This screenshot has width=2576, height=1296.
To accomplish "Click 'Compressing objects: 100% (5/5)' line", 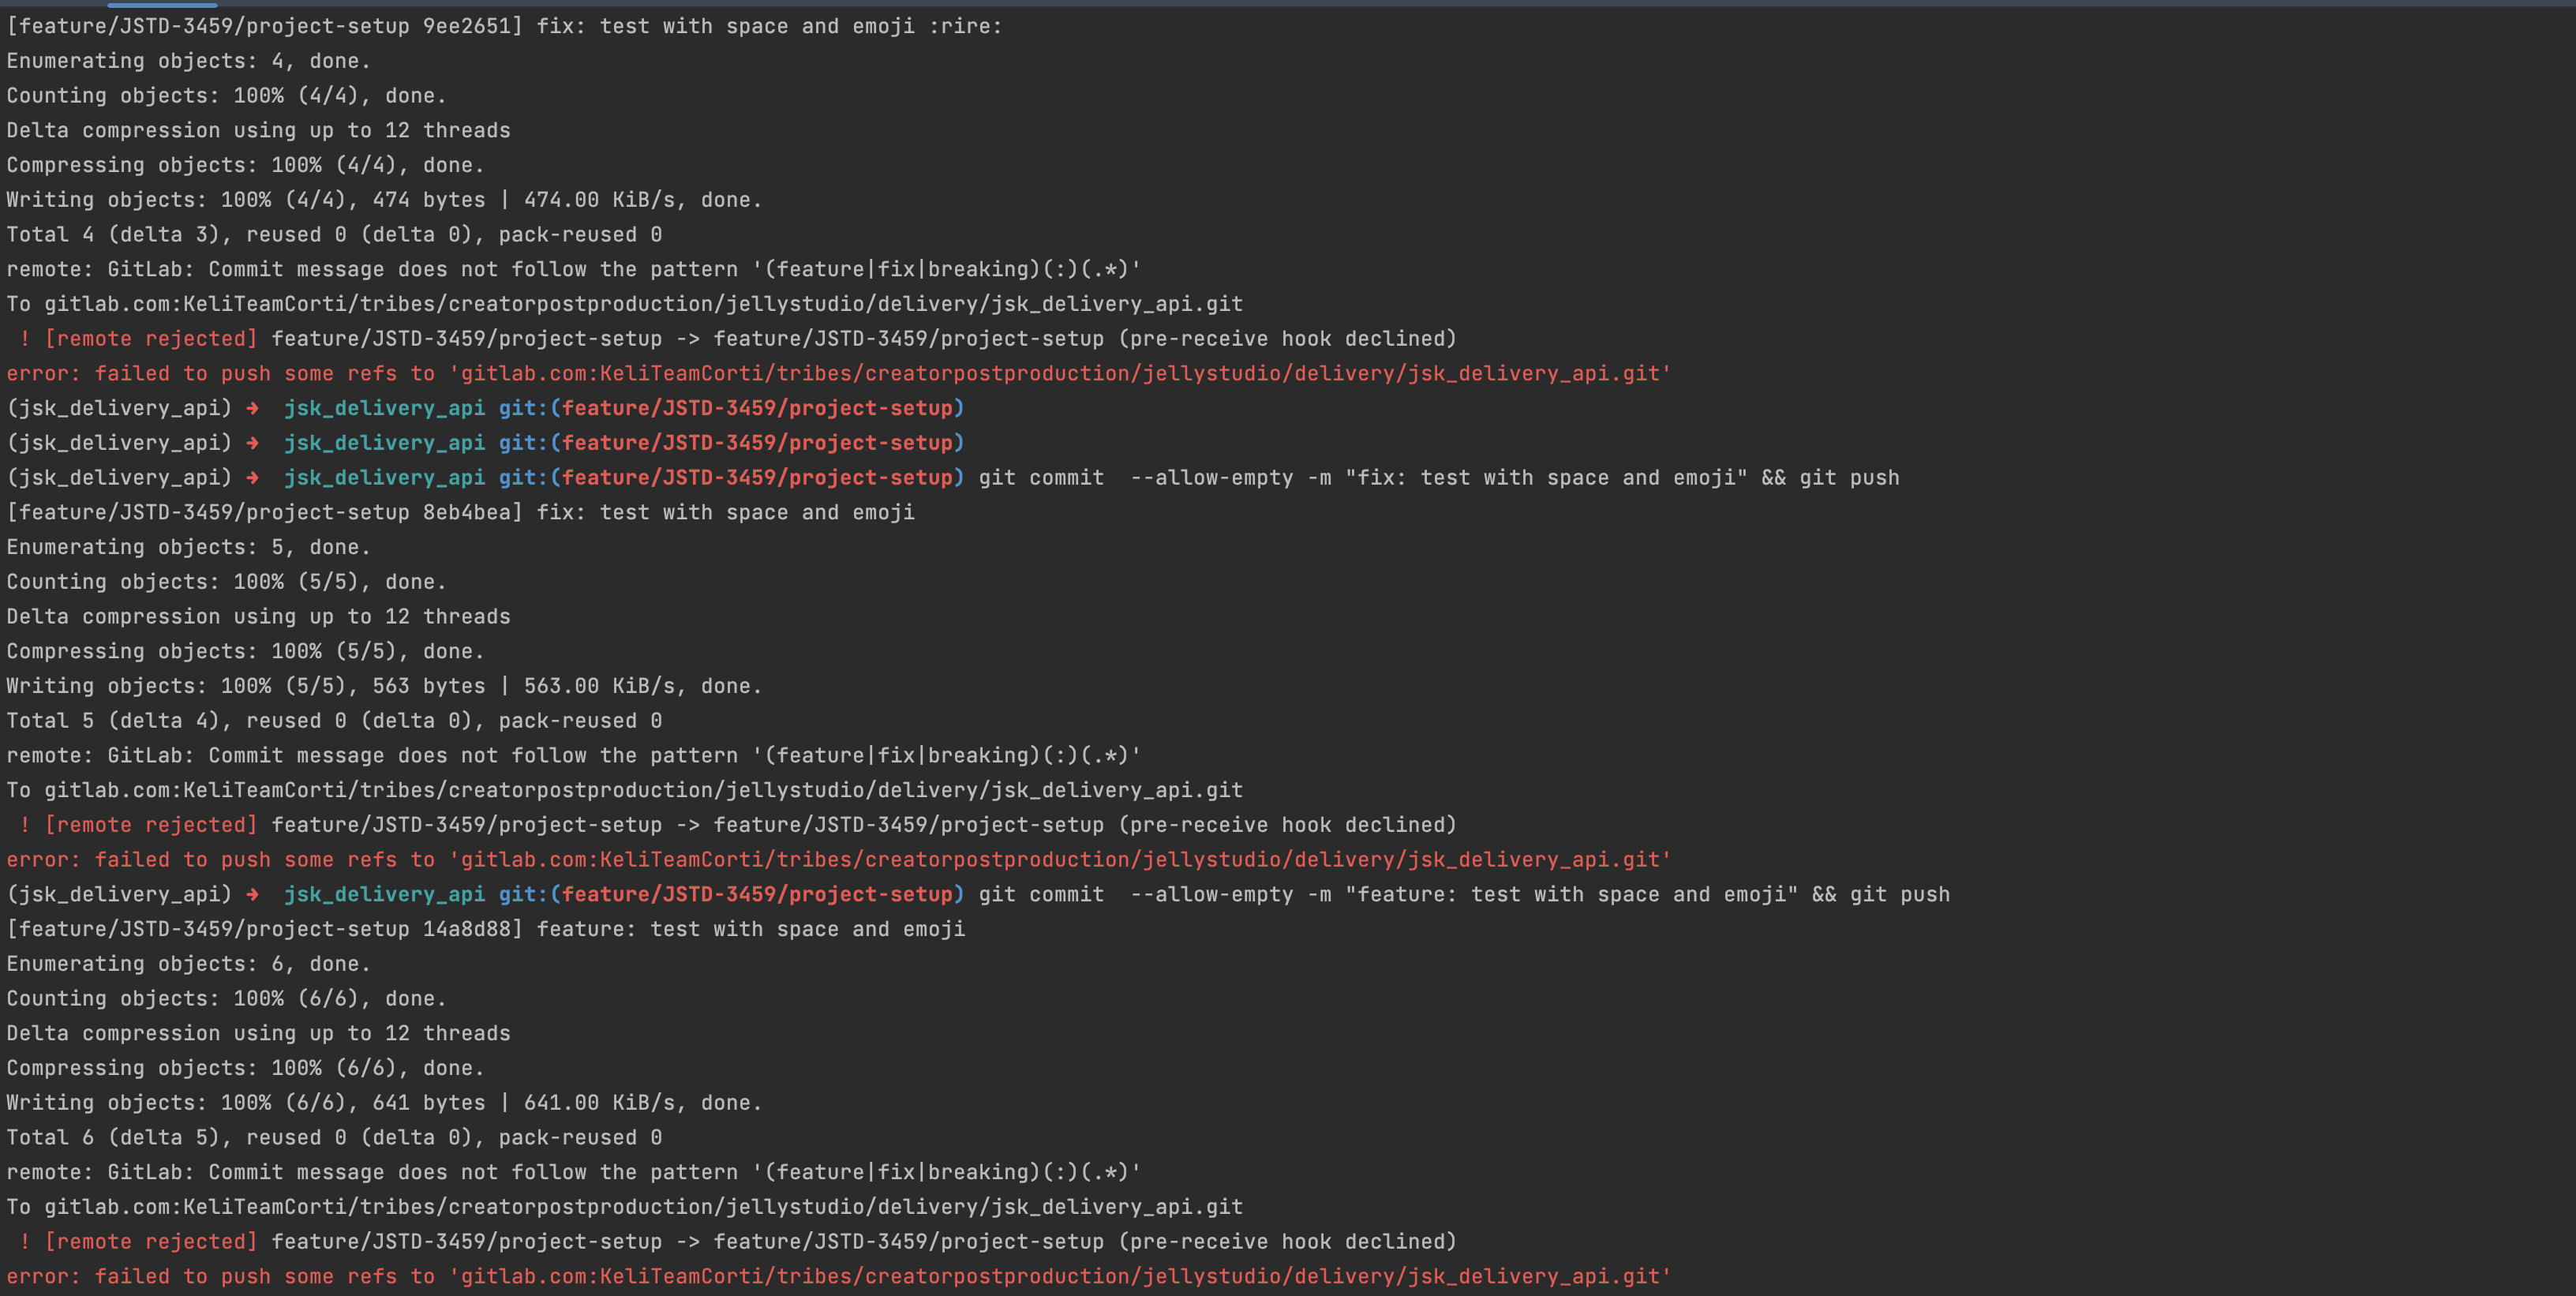I will 245,652.
